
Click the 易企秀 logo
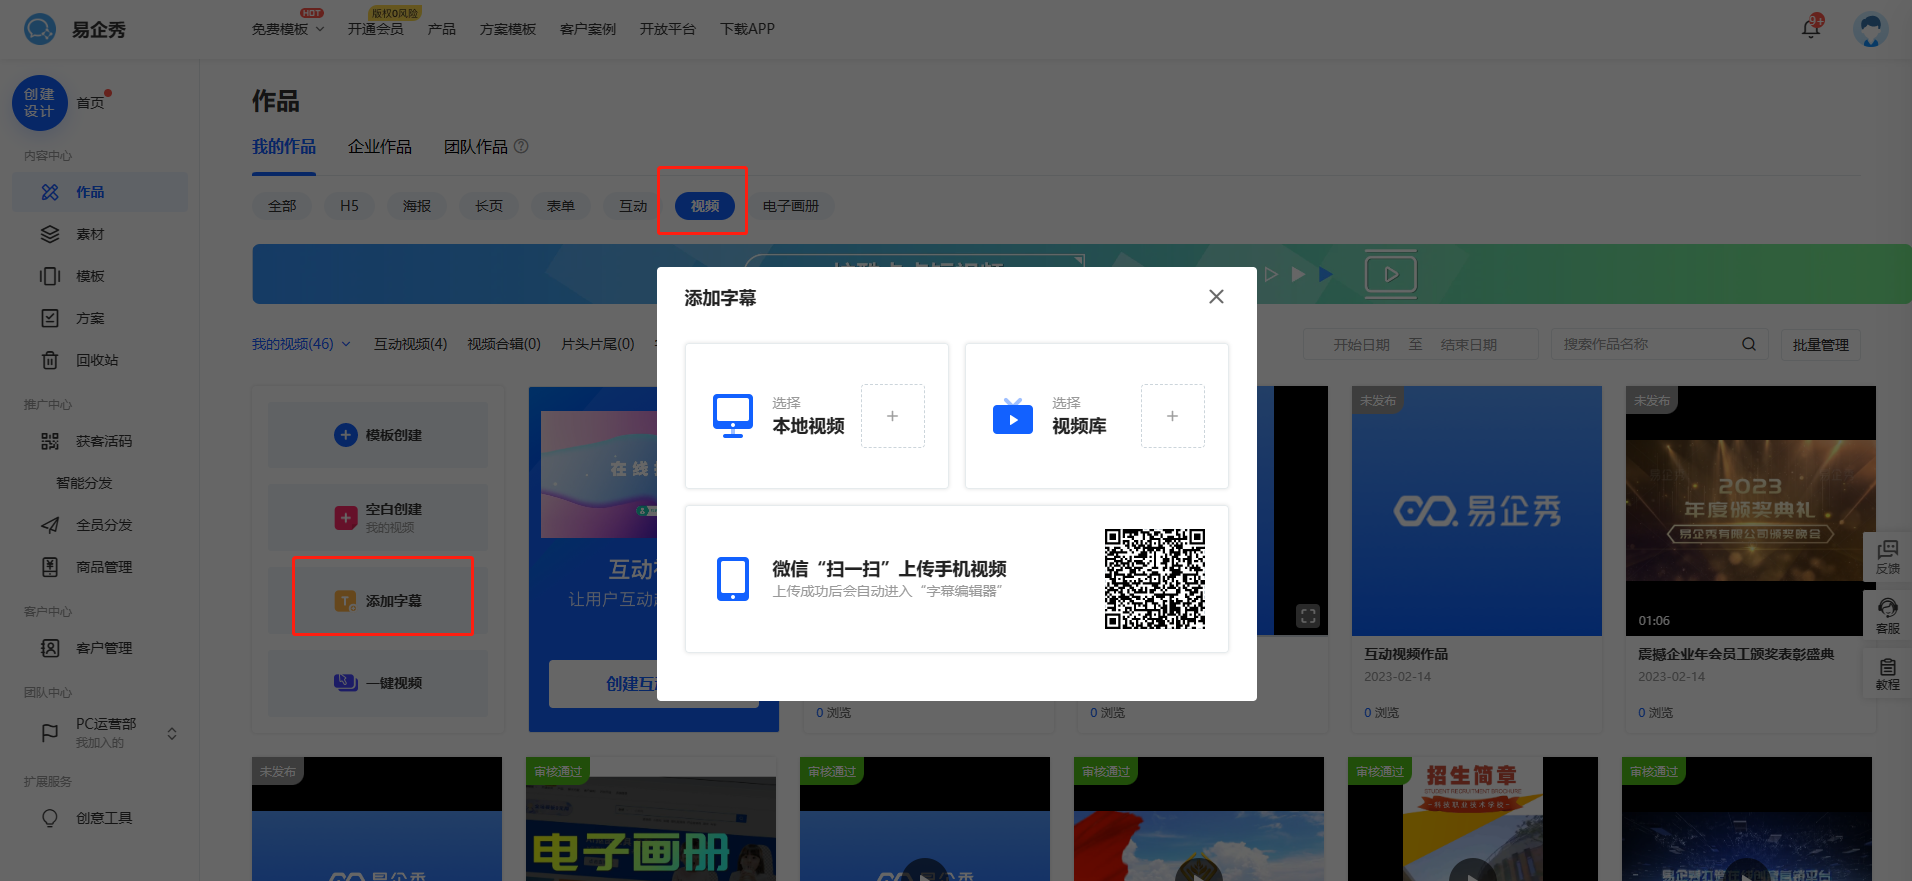pos(75,29)
